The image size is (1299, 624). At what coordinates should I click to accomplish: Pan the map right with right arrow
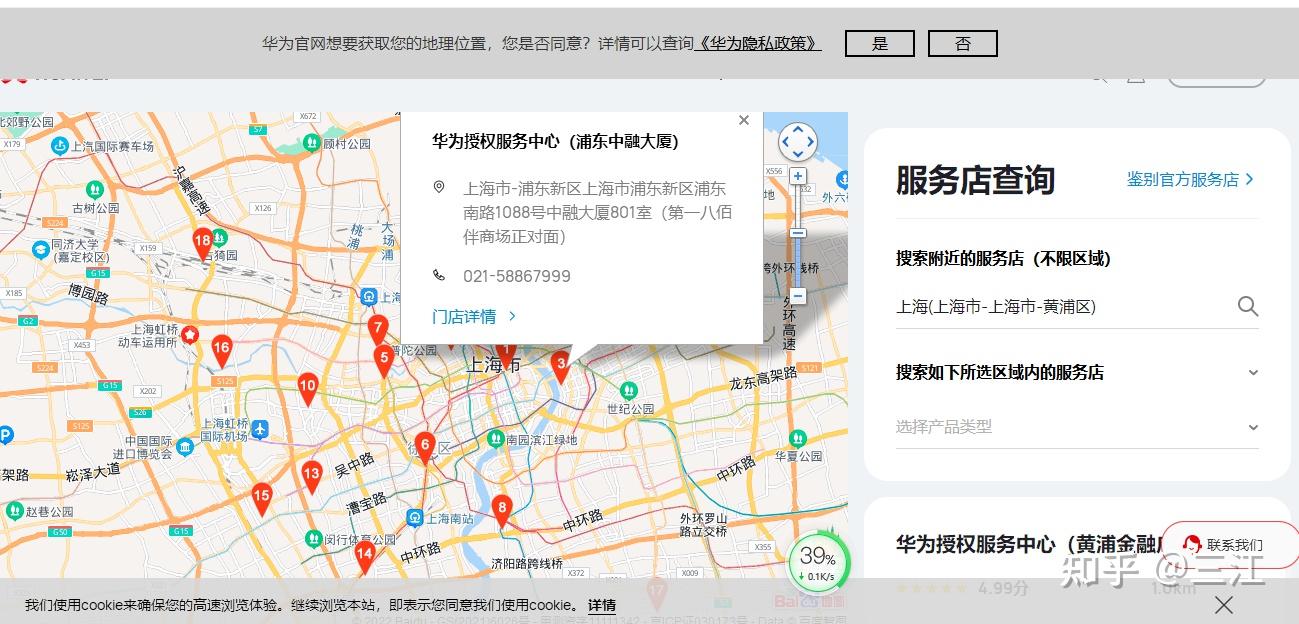pyautogui.click(x=811, y=142)
